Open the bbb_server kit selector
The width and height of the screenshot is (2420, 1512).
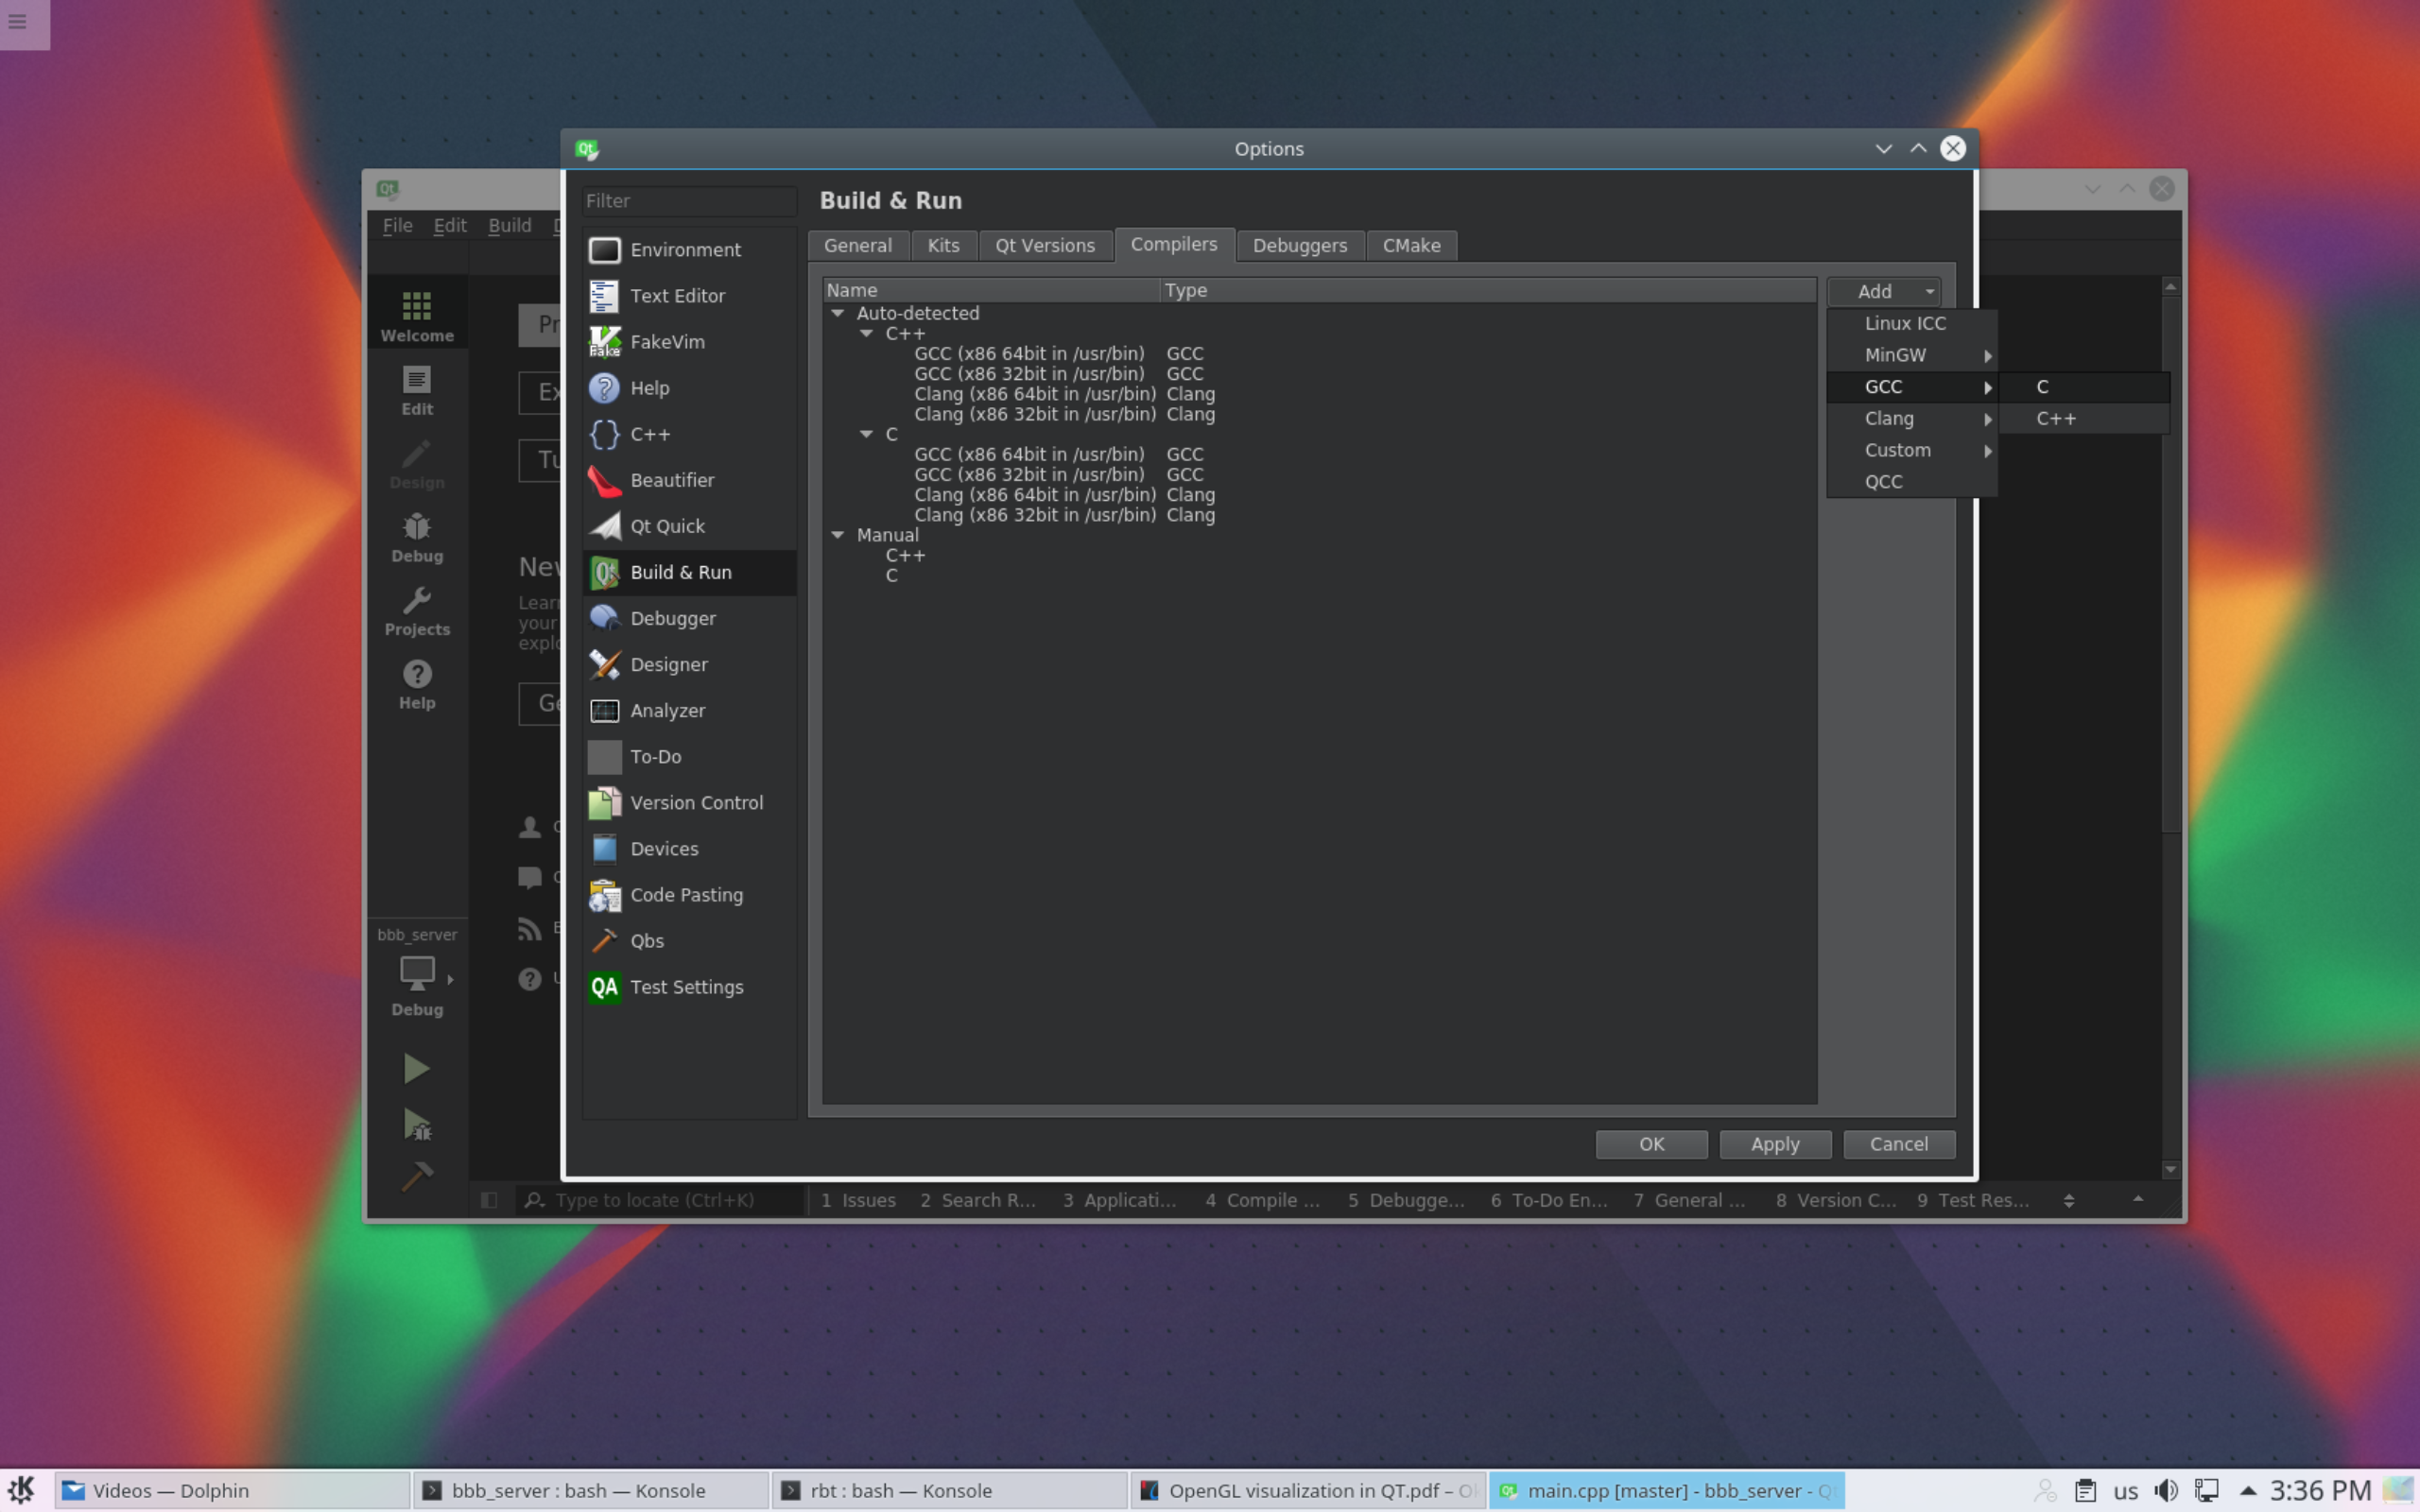(x=417, y=973)
